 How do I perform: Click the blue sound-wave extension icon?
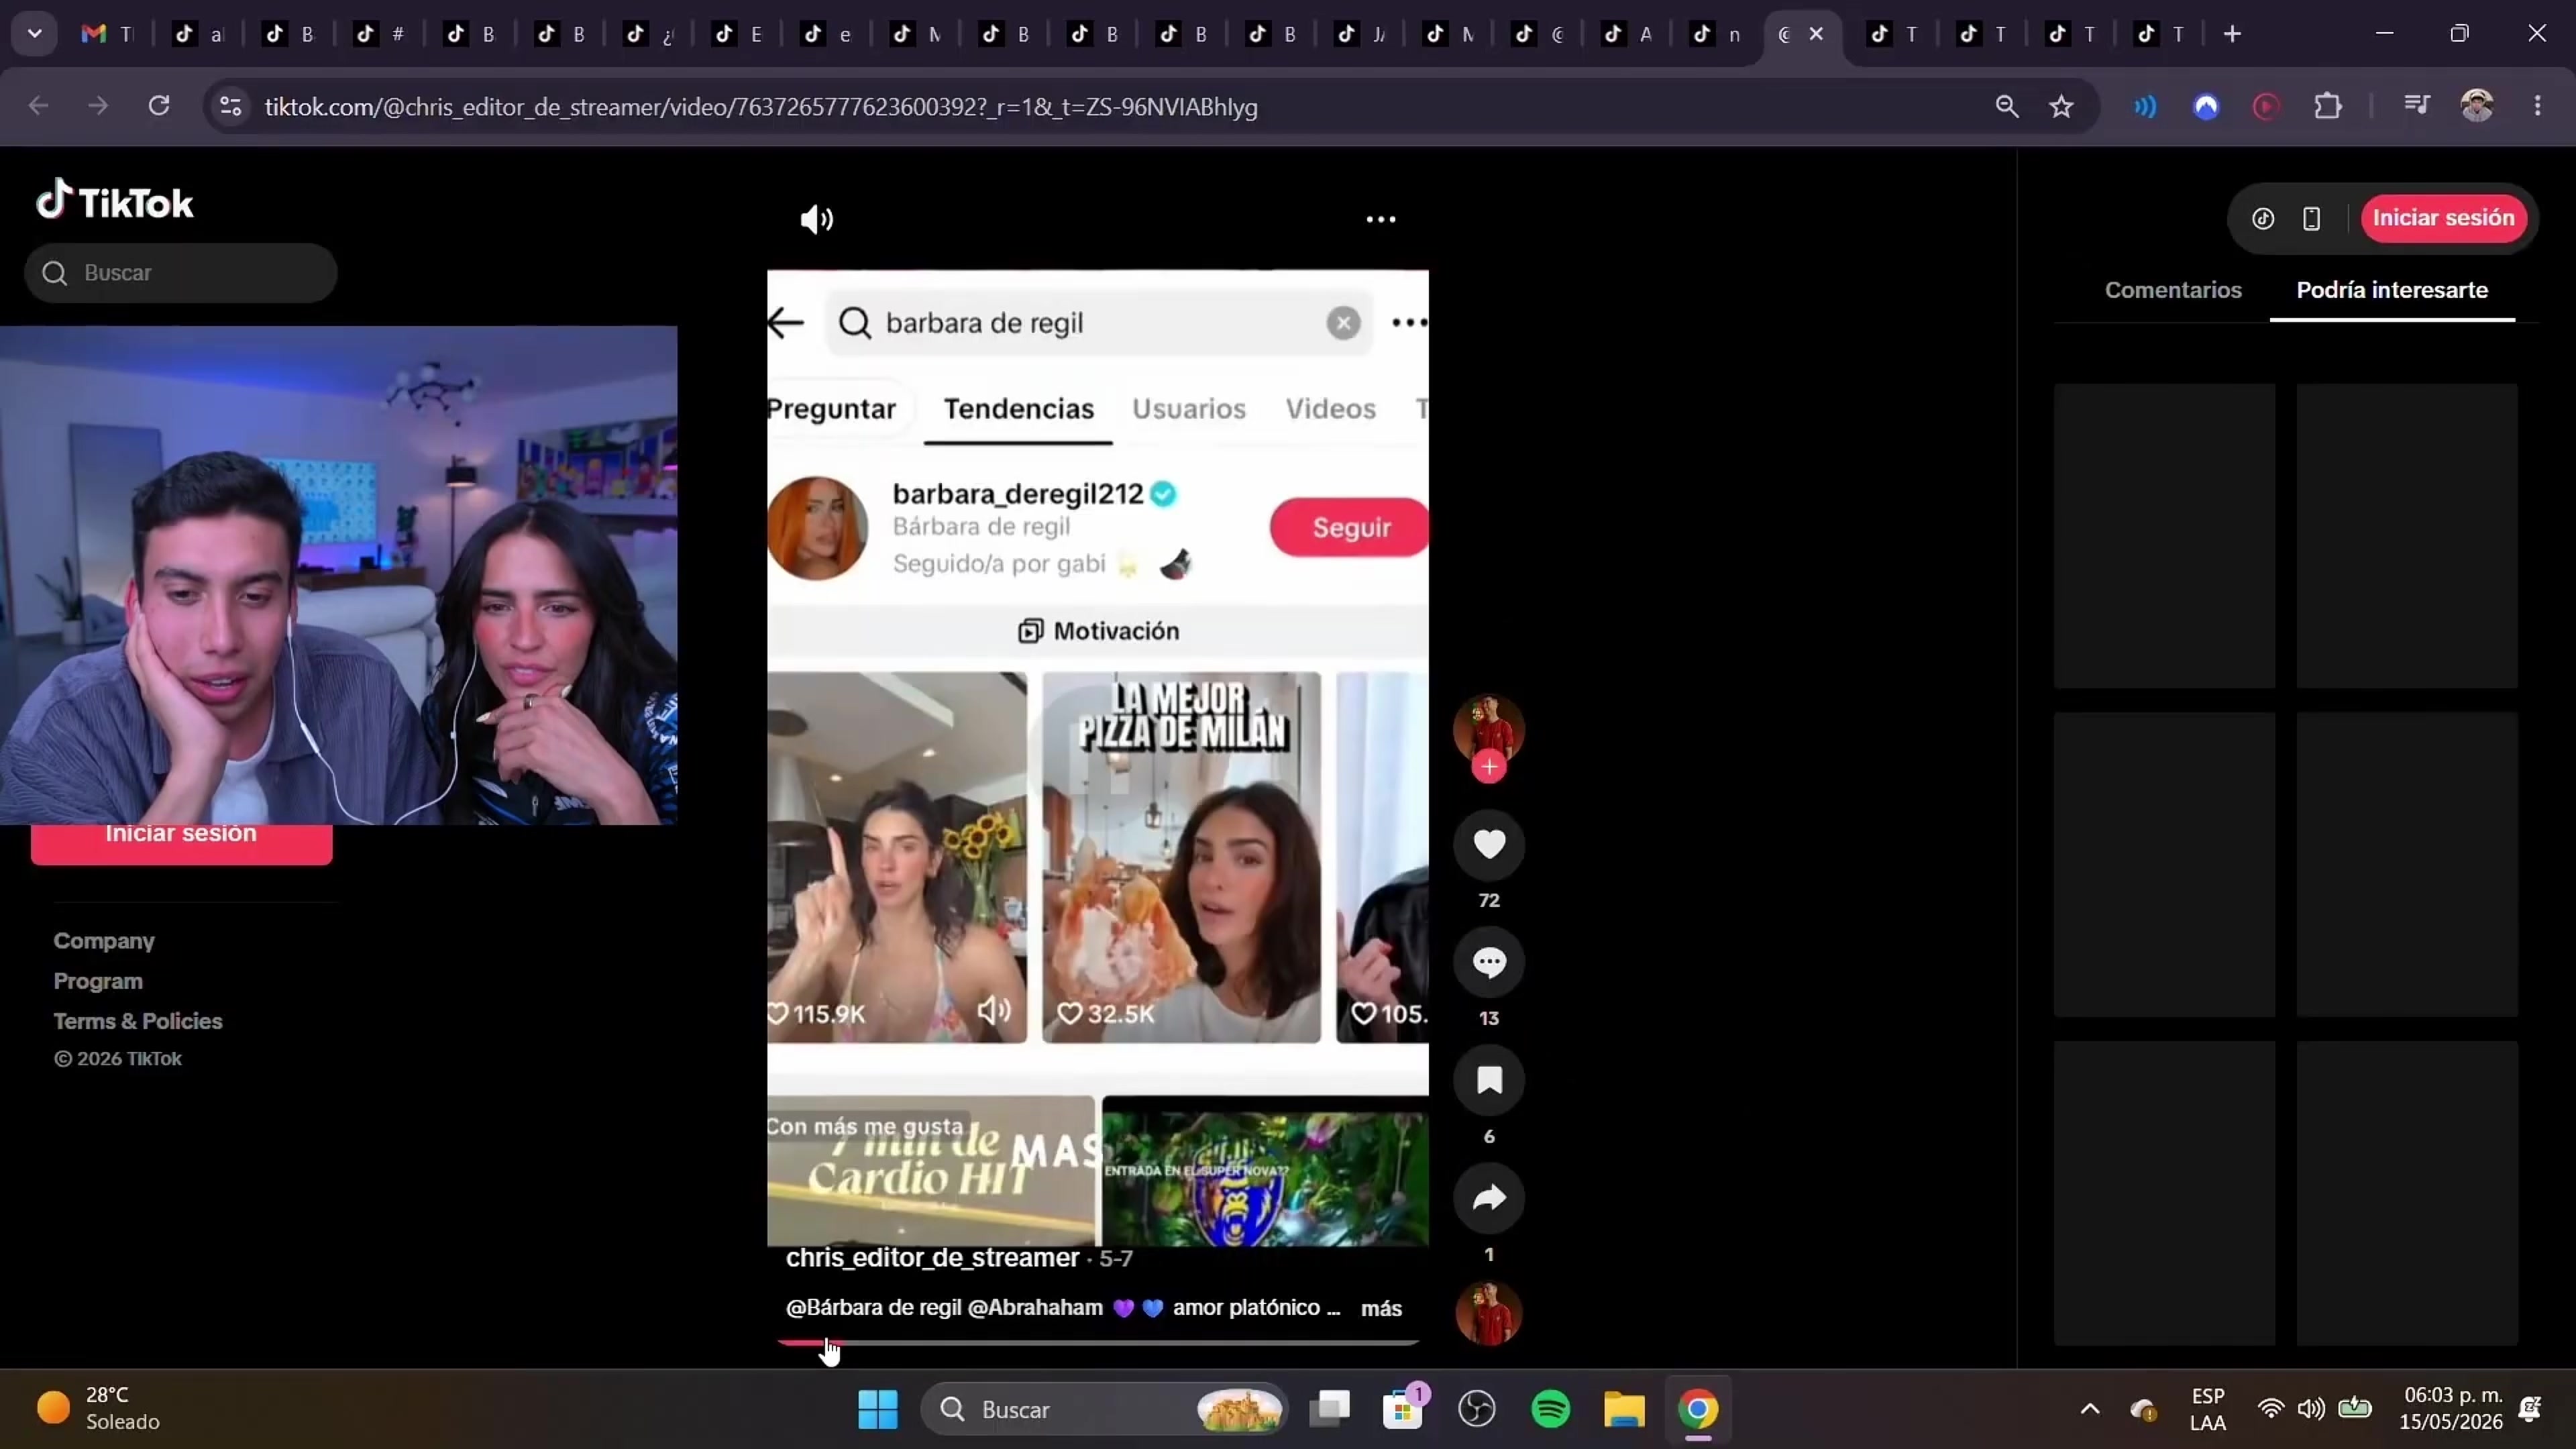2145,106
